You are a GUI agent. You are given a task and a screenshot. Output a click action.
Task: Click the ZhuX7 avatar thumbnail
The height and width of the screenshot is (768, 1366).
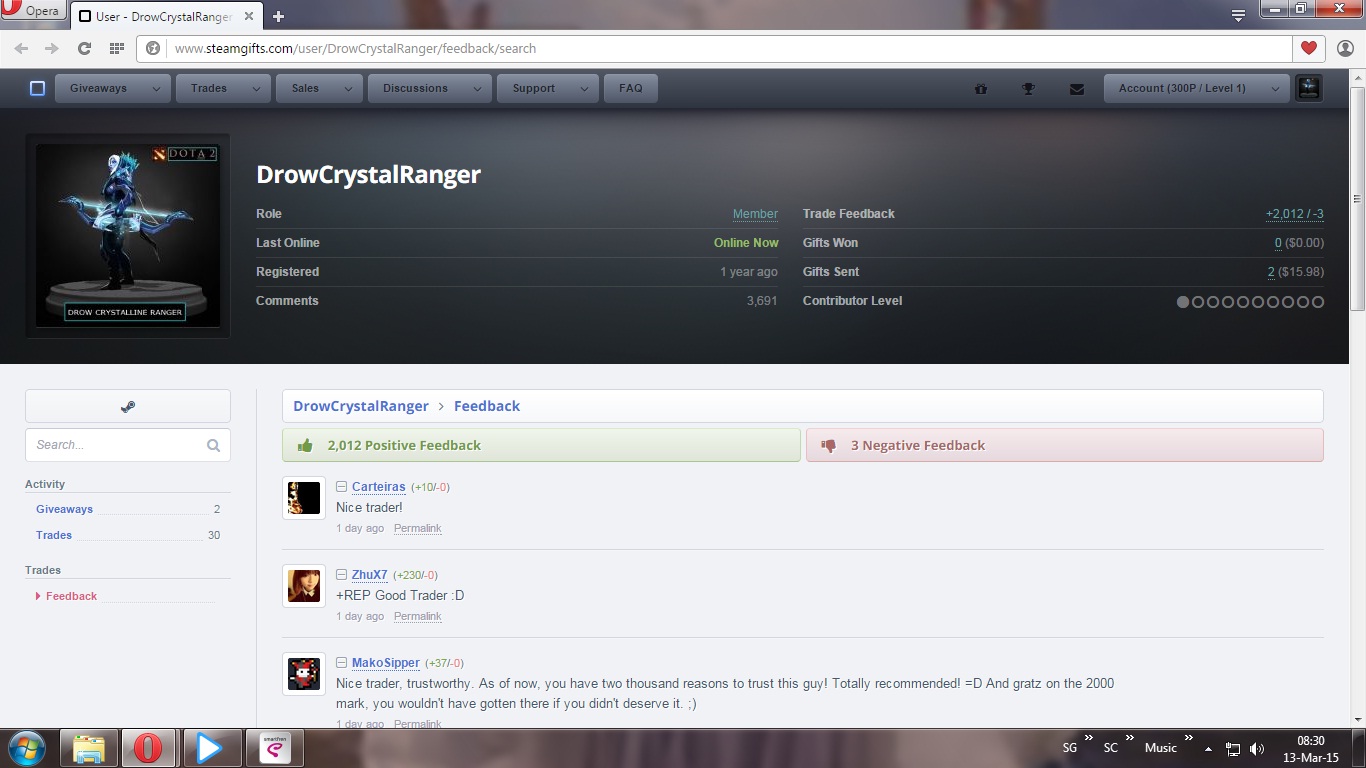(304, 586)
